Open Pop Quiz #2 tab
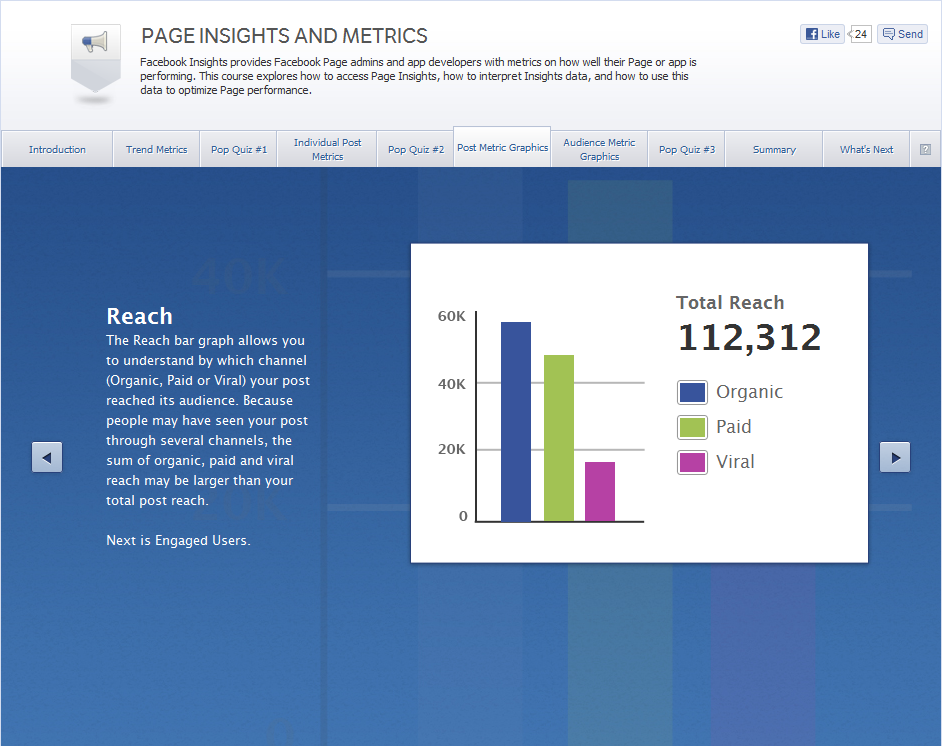The image size is (942, 746). tap(416, 150)
